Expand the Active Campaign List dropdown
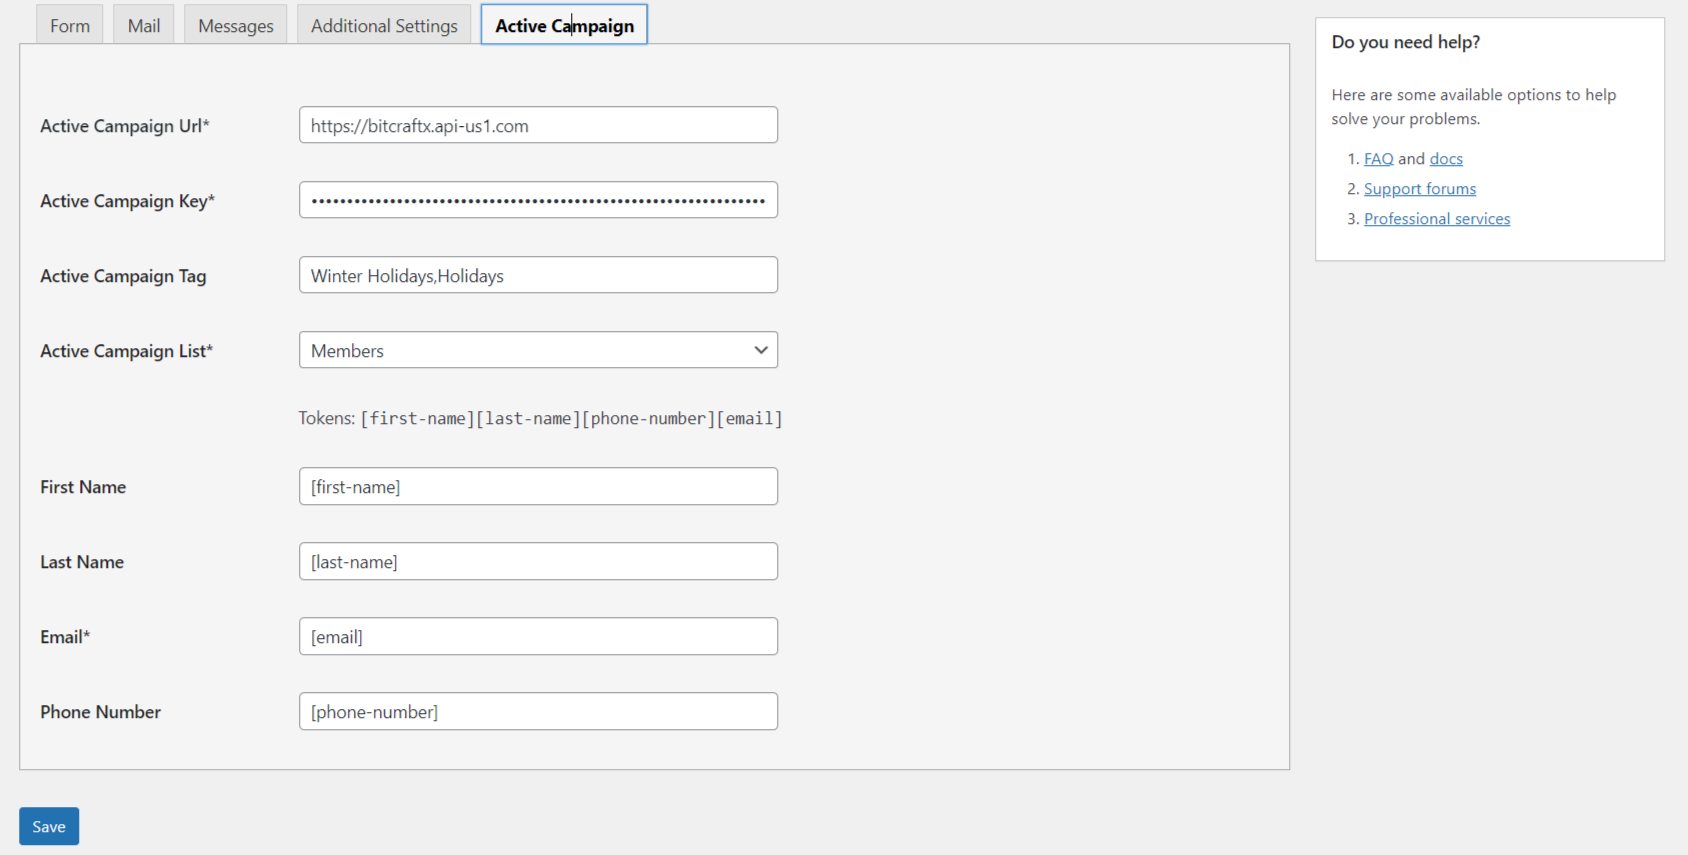 [538, 350]
